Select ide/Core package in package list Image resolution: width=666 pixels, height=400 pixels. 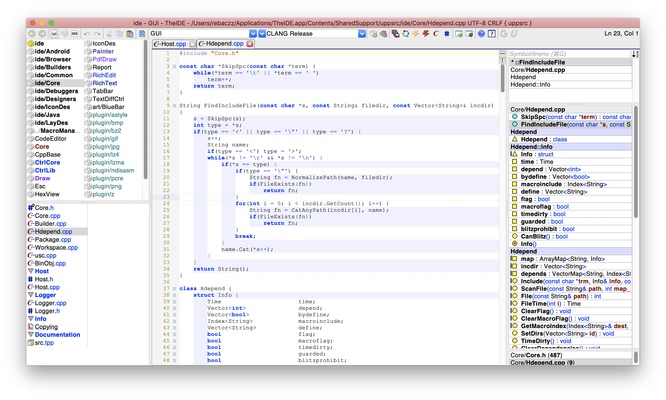(55, 83)
